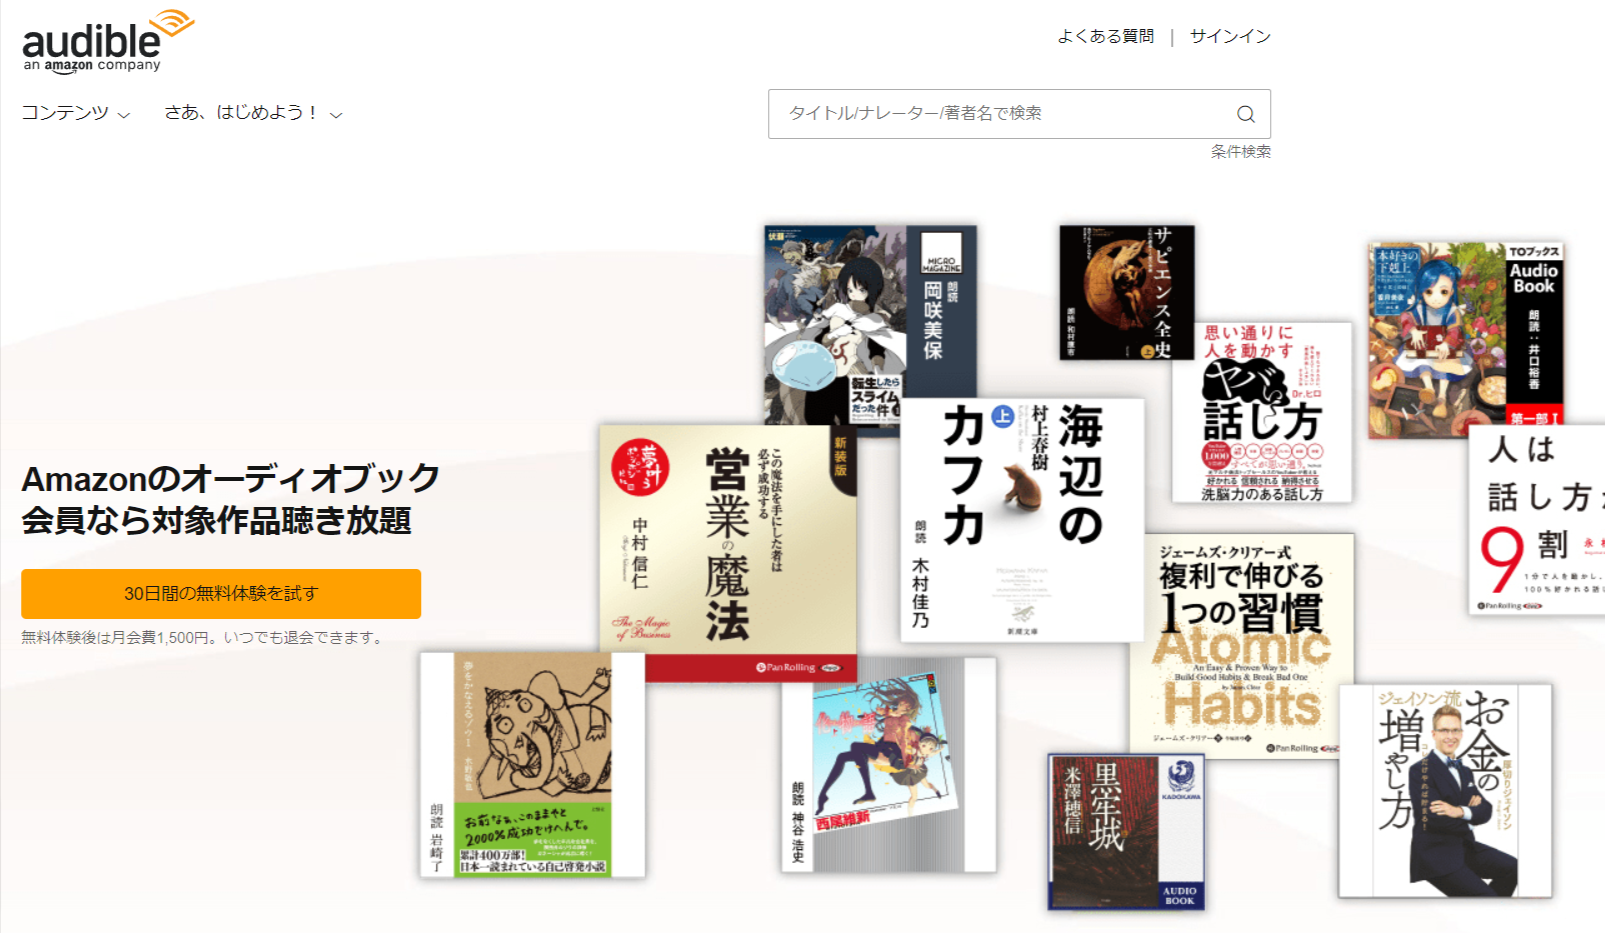The width and height of the screenshot is (1605, 933).
Task: Open the 西尾維新 化物語 book cover
Action: point(889,765)
